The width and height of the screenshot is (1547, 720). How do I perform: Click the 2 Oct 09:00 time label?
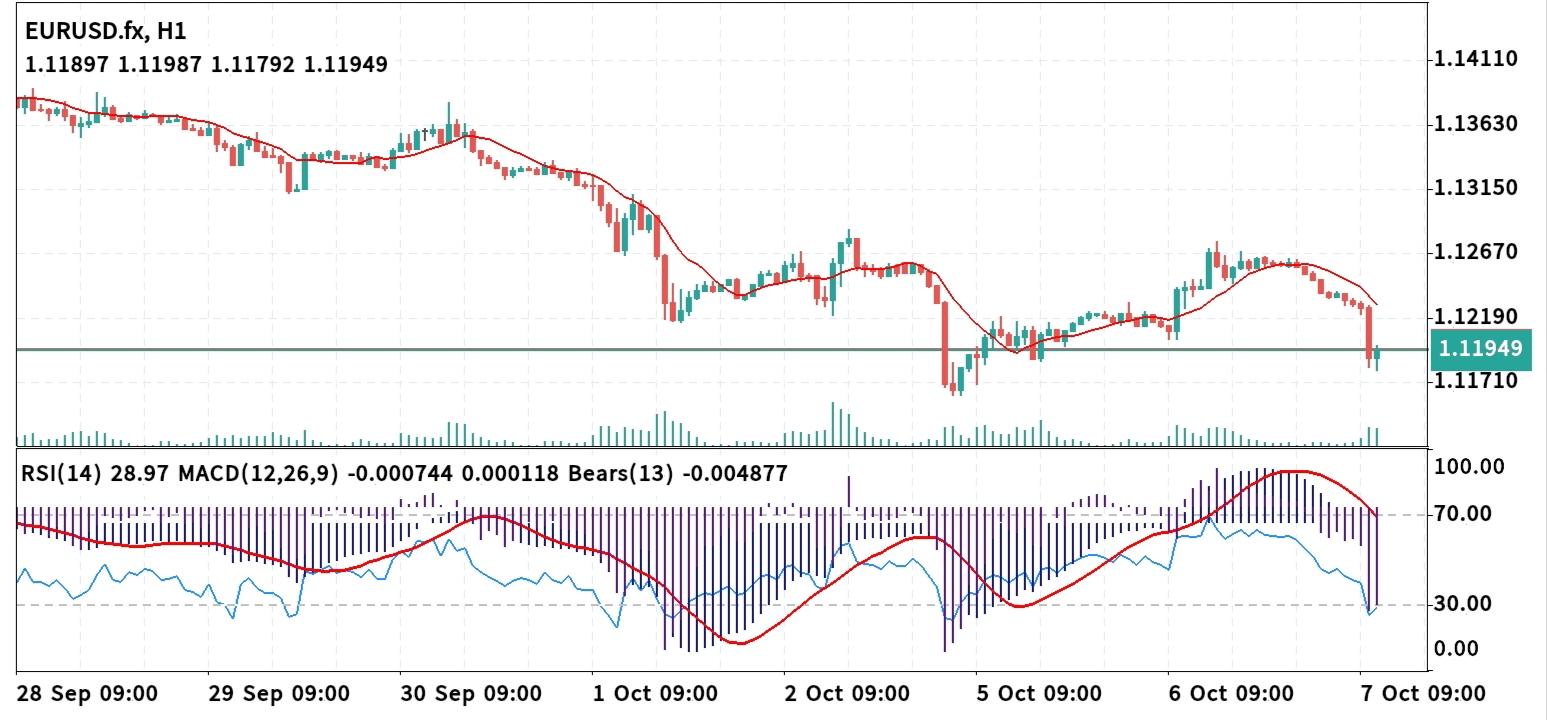(x=848, y=694)
